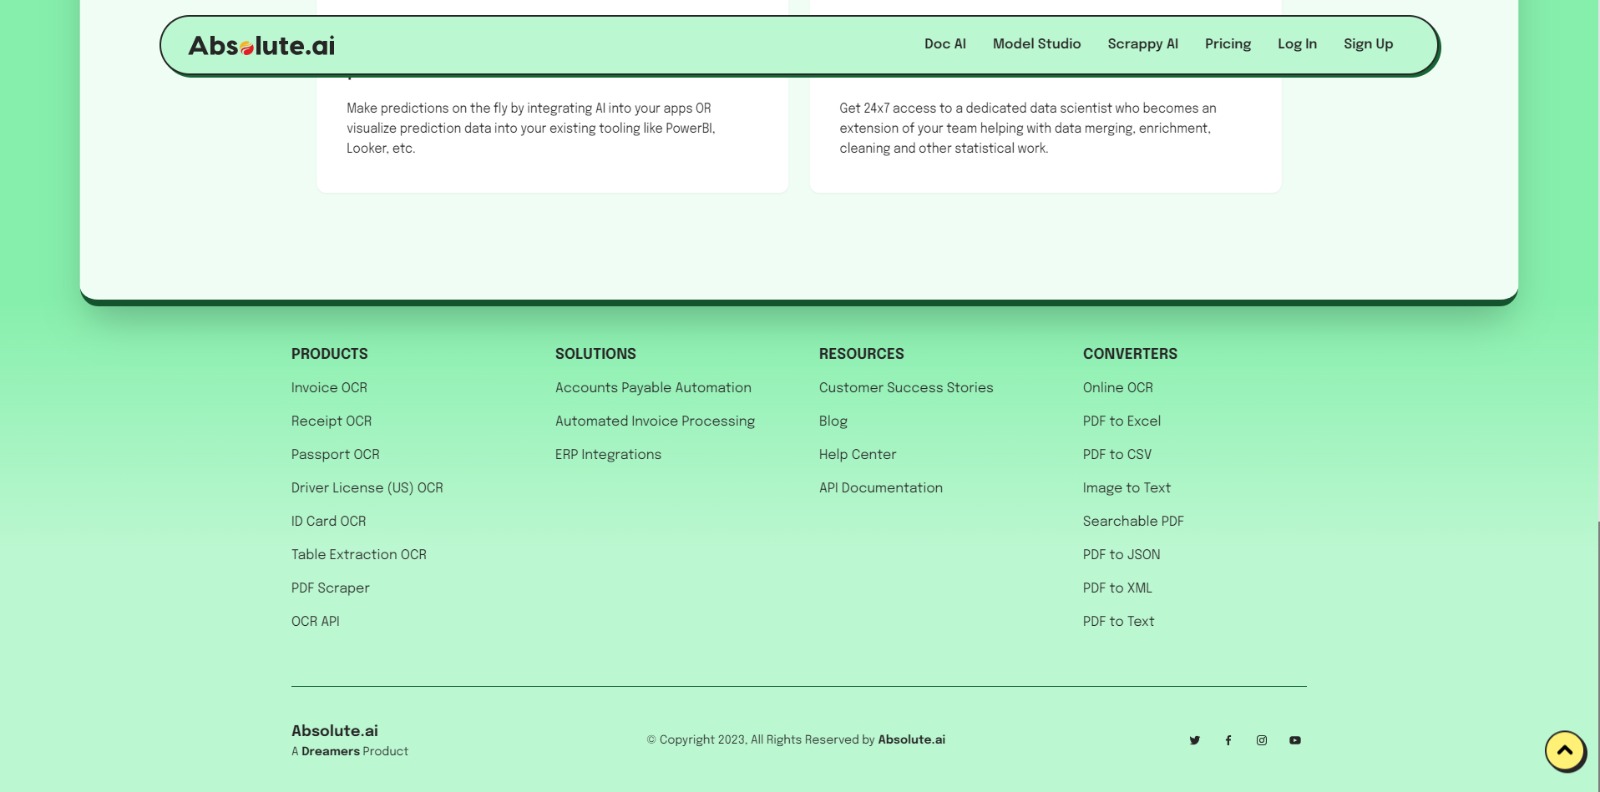Click the RESOURCES column heading
1600x792 pixels.
(x=861, y=354)
